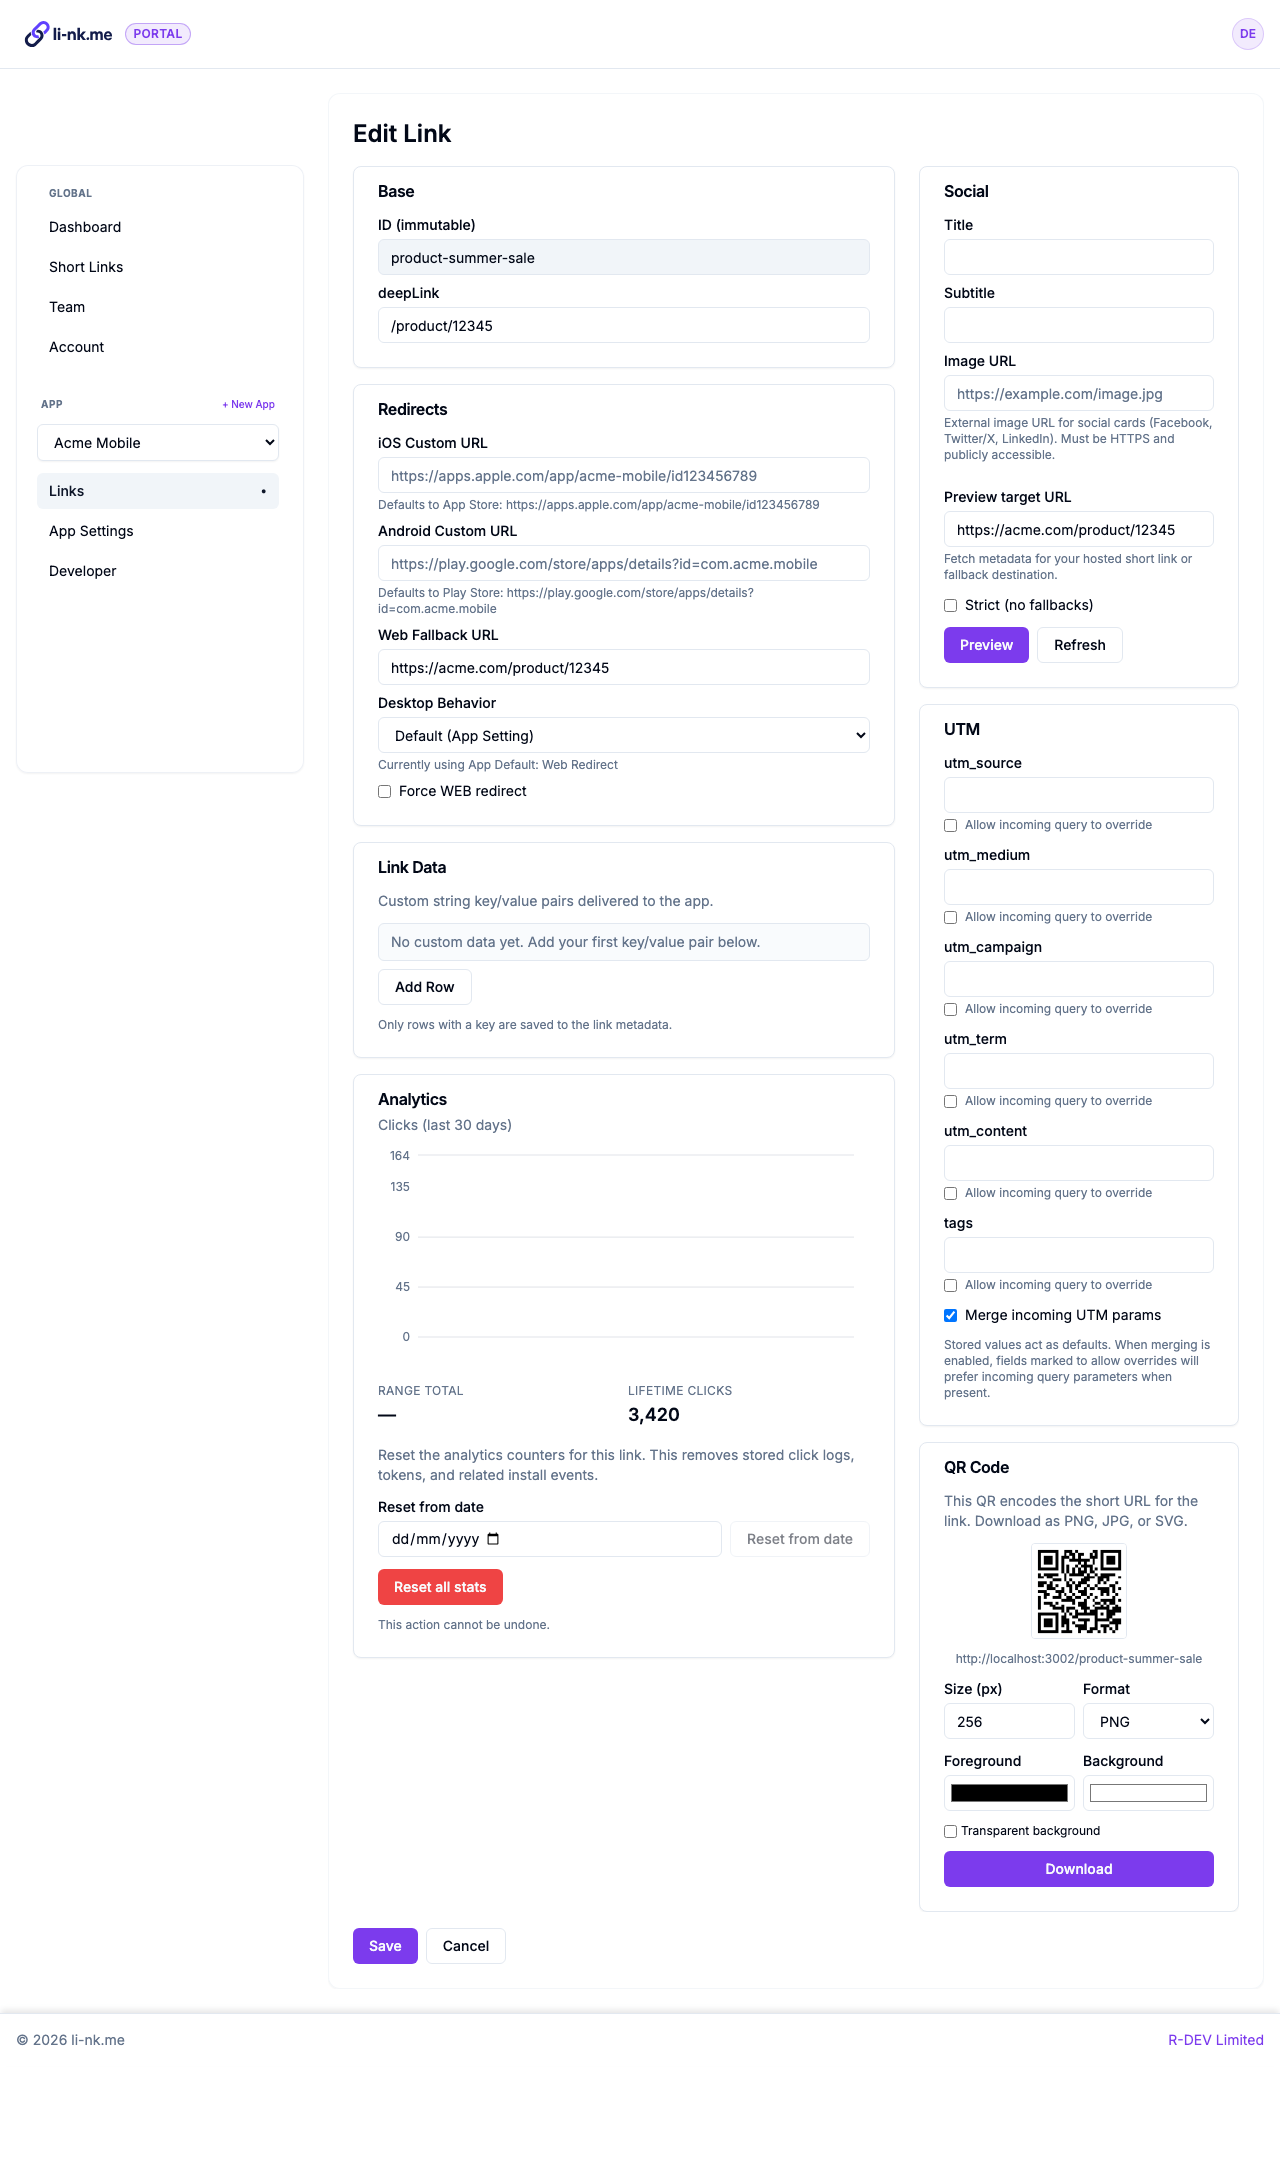The height and width of the screenshot is (2162, 1280).
Task: Click the Reset all stats button
Action: click(x=439, y=1587)
